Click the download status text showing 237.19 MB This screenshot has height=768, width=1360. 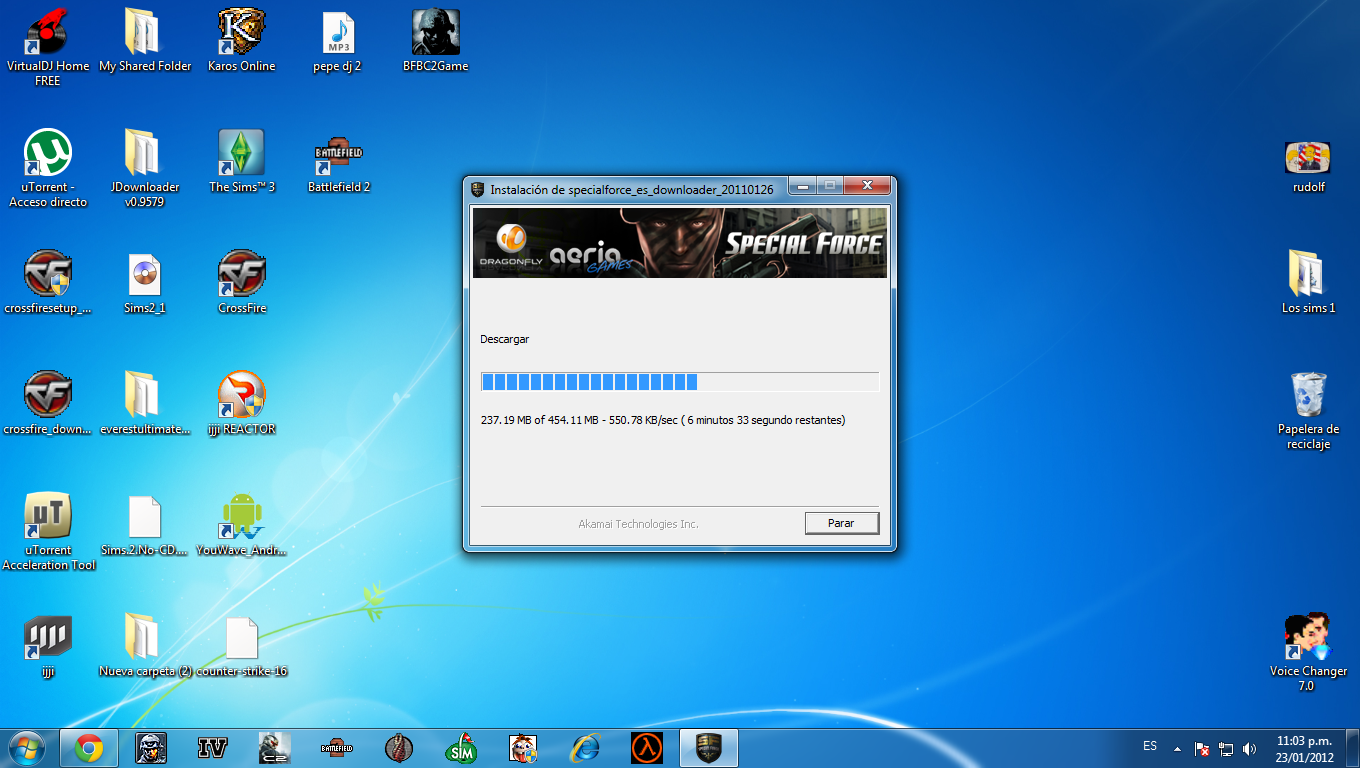pyautogui.click(x=663, y=420)
